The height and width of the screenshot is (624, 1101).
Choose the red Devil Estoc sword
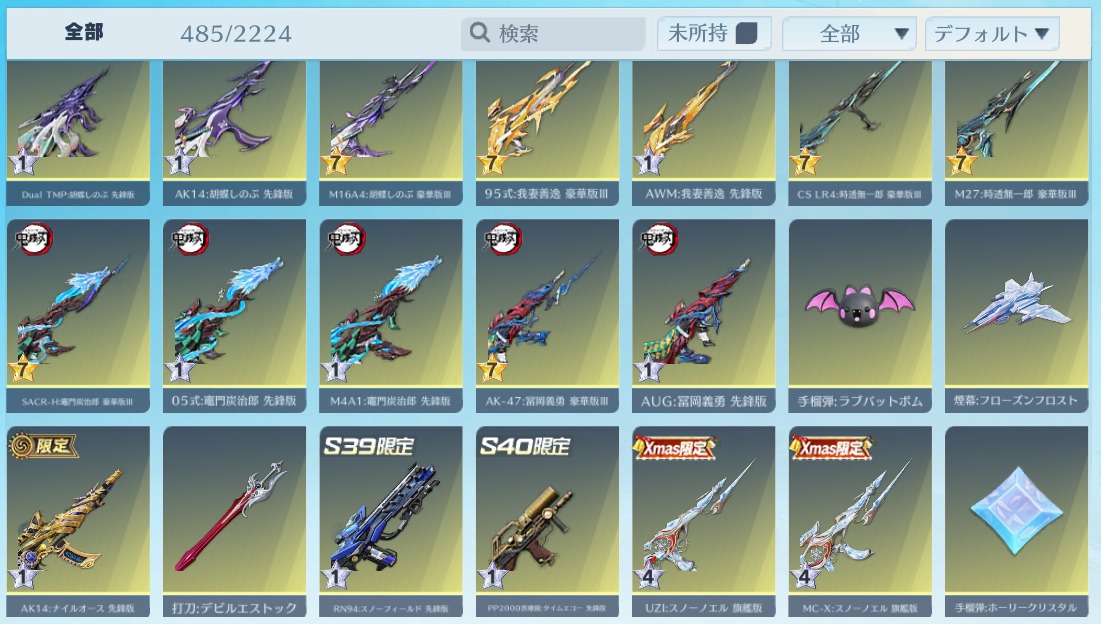[235, 522]
